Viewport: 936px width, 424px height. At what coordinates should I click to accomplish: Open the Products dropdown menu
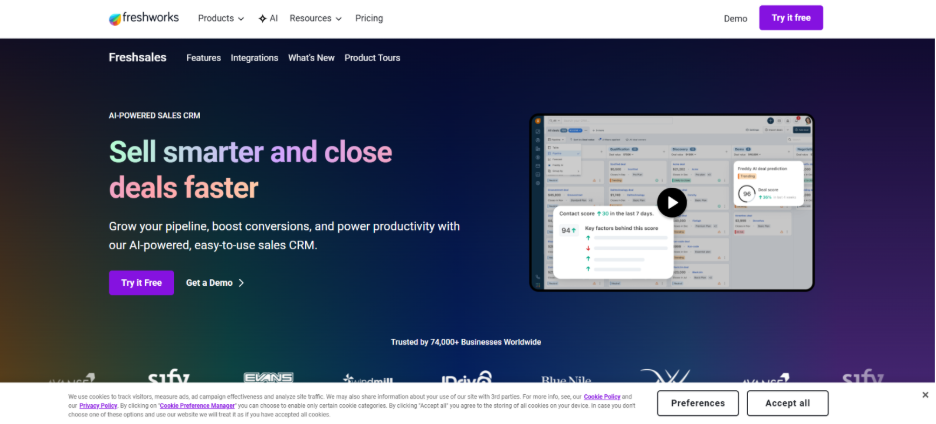click(x=221, y=19)
